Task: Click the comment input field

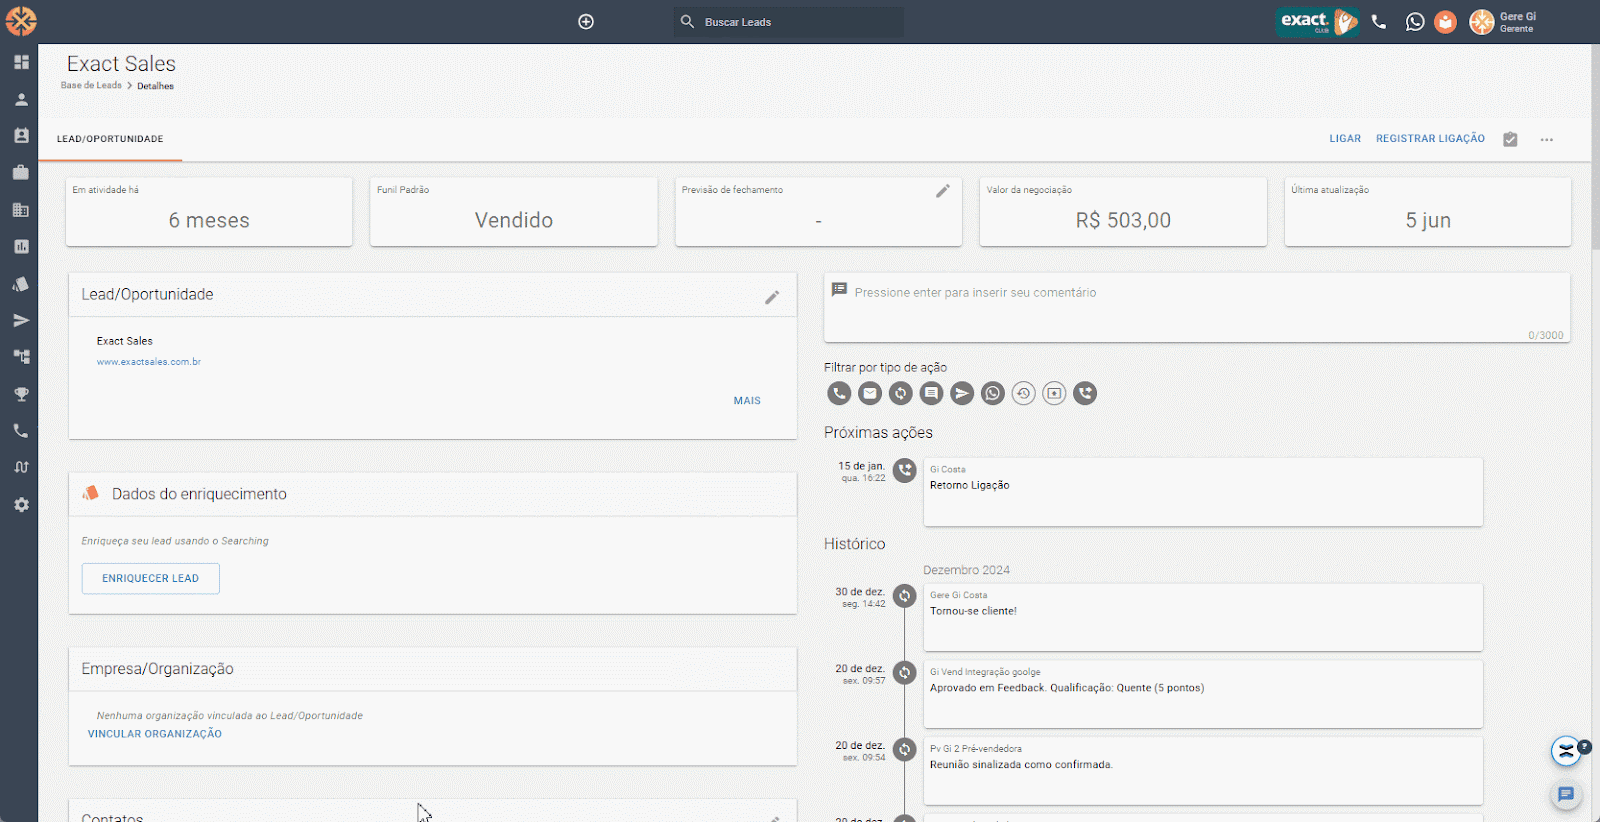Action: pos(1197,308)
